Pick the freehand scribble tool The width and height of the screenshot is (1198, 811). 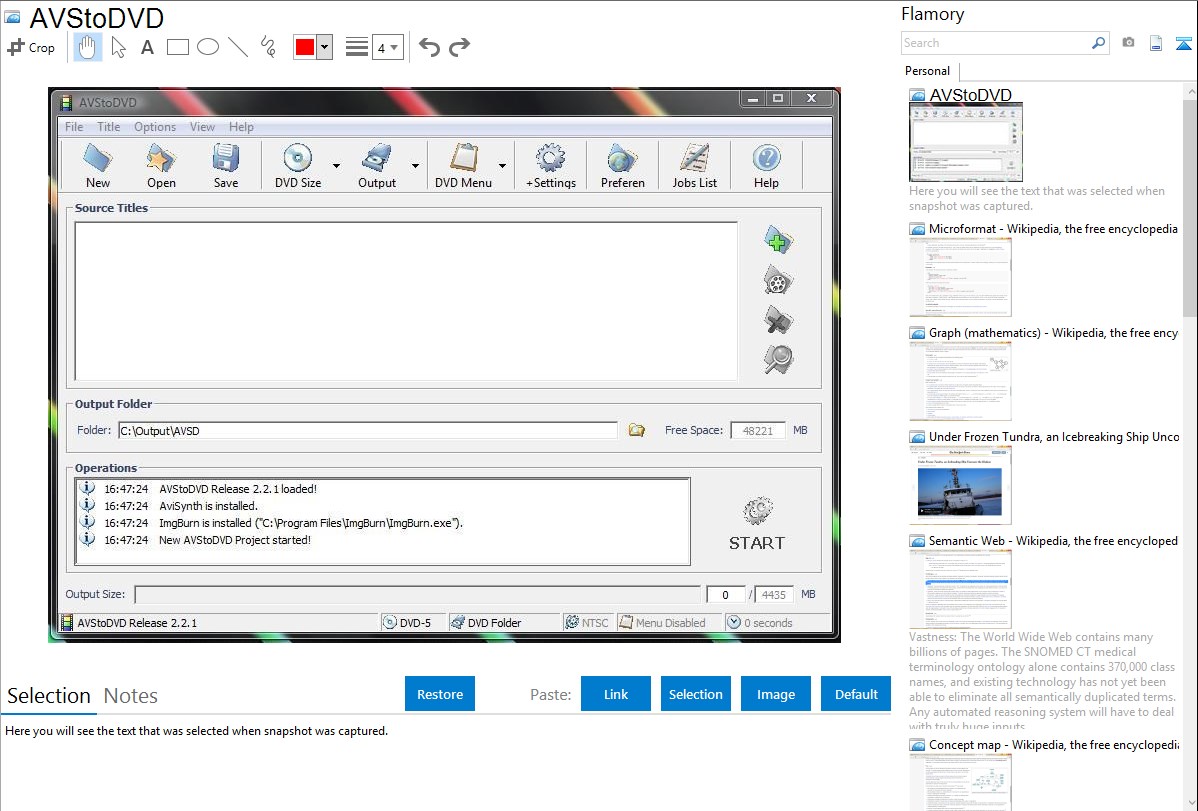point(268,47)
